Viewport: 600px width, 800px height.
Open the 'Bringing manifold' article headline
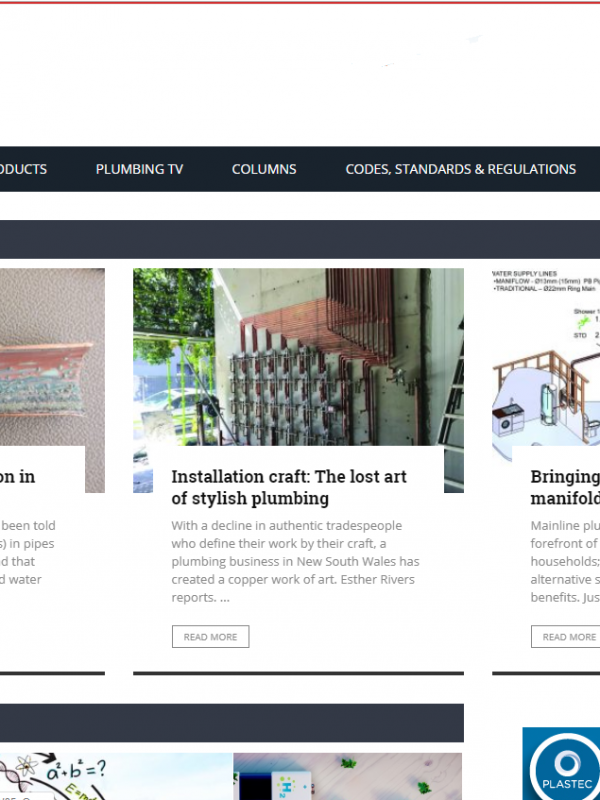click(x=565, y=487)
